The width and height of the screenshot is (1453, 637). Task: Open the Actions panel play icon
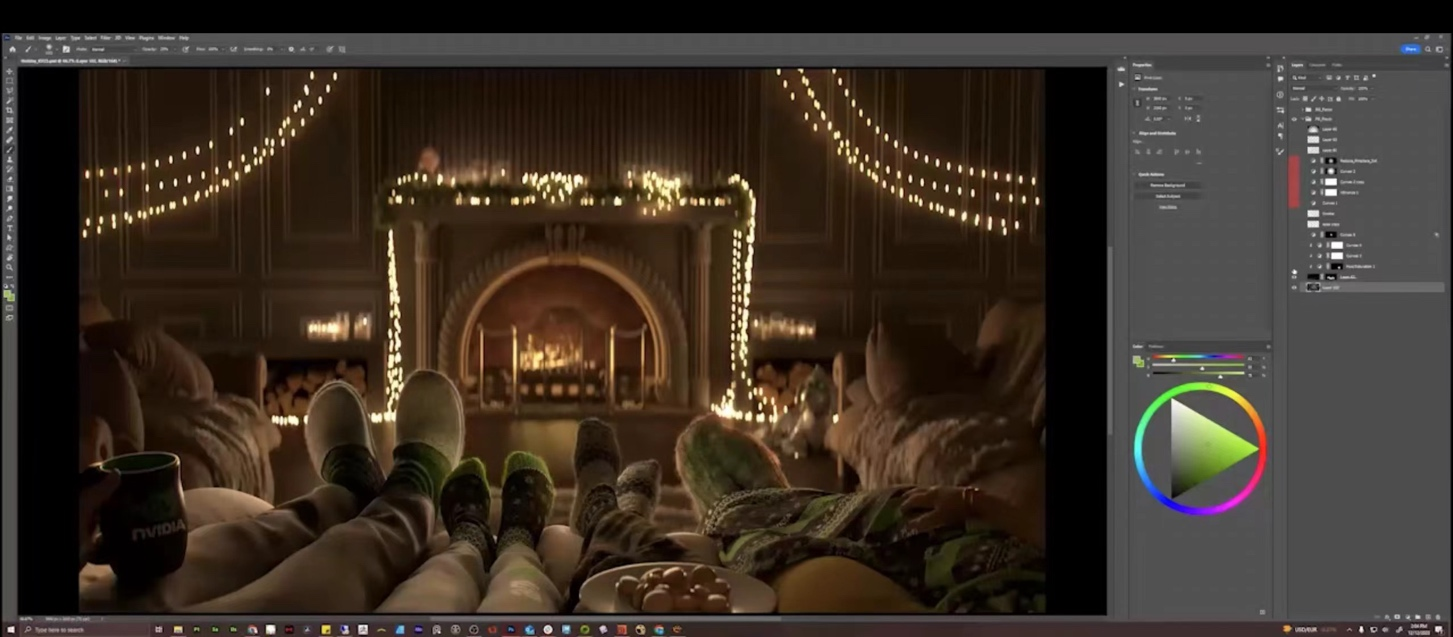click(x=1121, y=84)
